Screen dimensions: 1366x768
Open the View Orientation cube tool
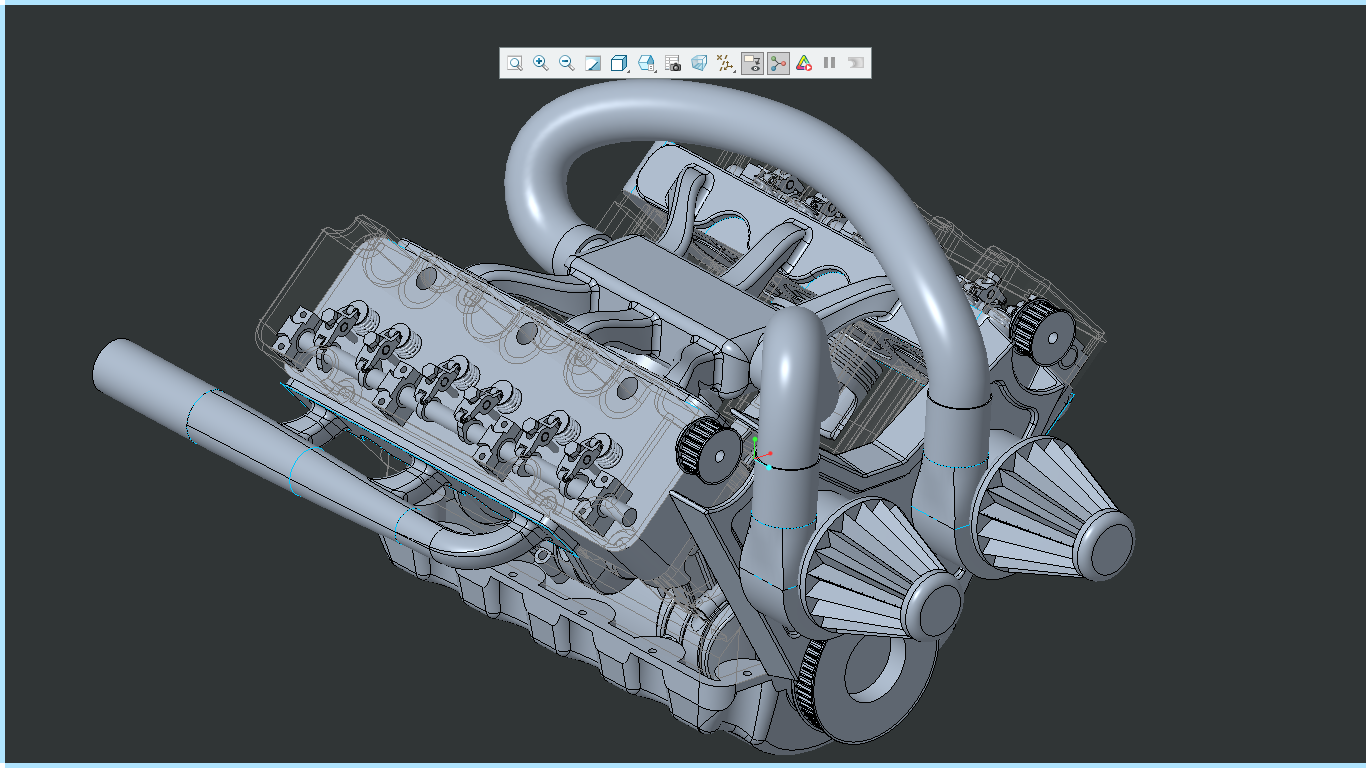click(618, 62)
